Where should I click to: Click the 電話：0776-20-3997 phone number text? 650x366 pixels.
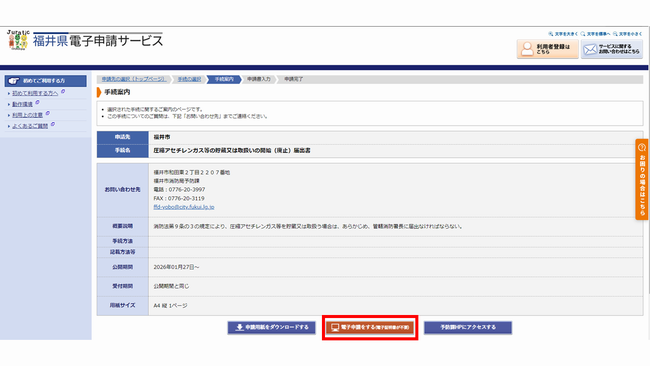pos(179,189)
